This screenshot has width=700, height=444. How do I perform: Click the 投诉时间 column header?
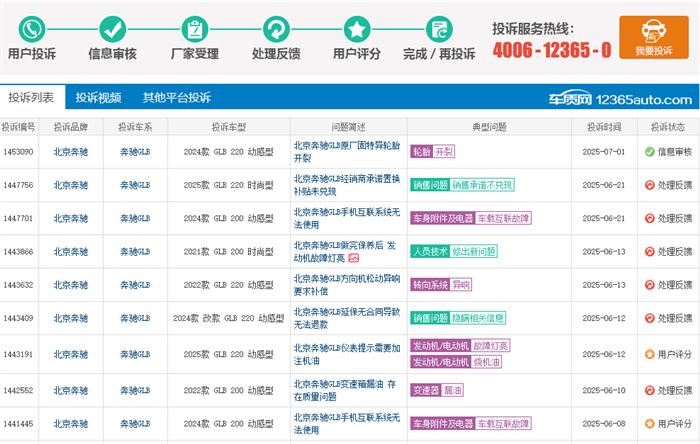[x=604, y=127]
